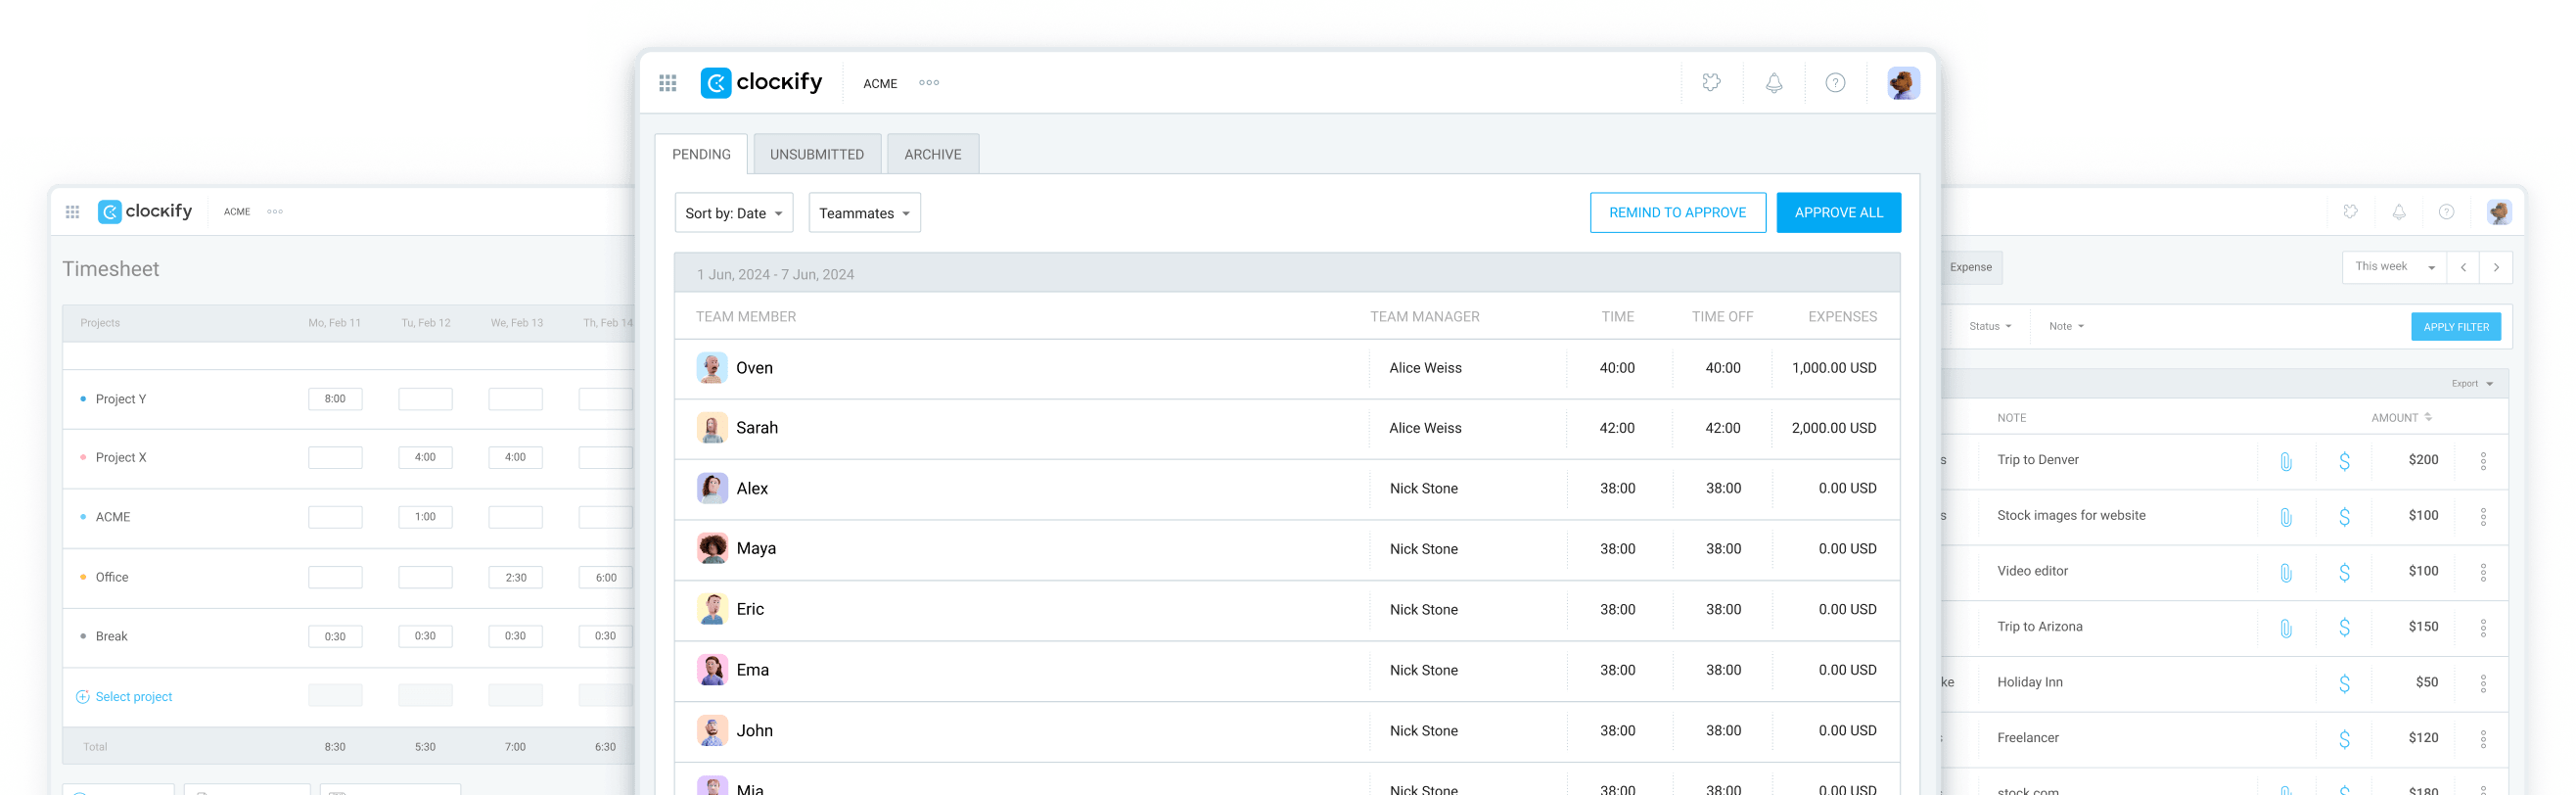Click the puzzle piece integrations icon

[x=1711, y=83]
